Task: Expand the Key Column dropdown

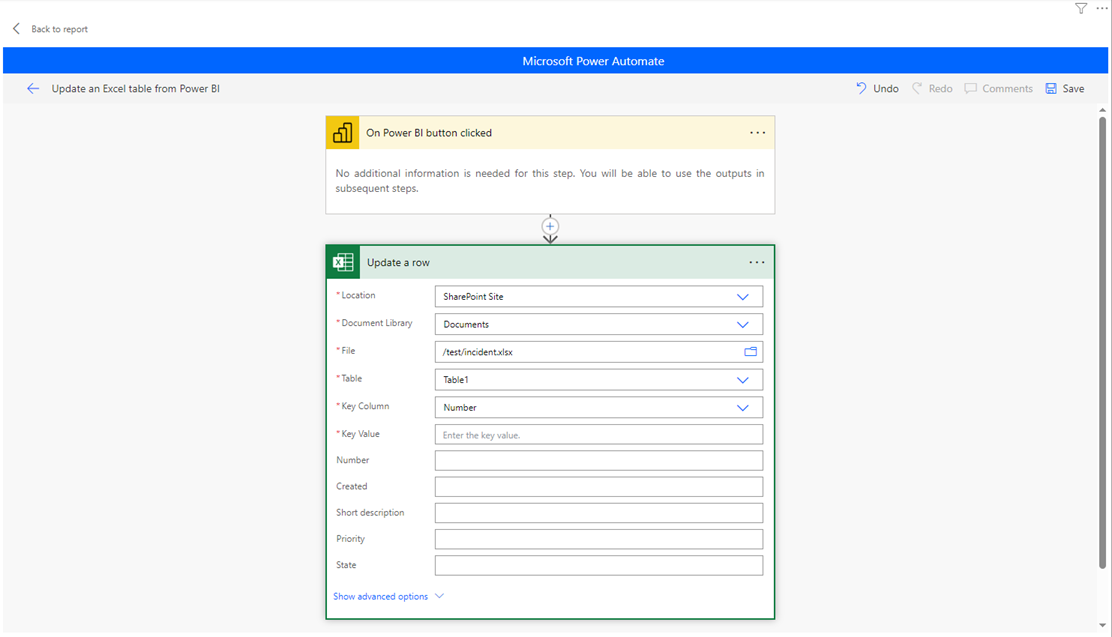Action: coord(743,407)
